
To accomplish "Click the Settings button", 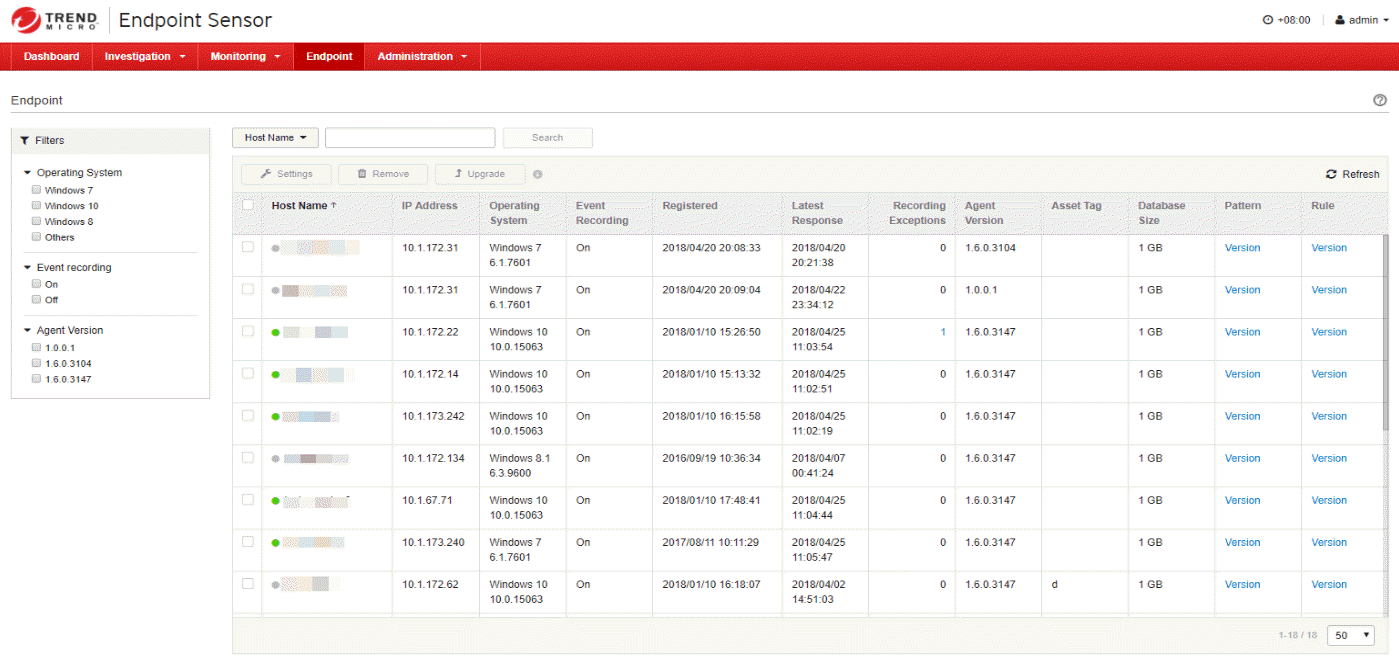I will pyautogui.click(x=286, y=174).
